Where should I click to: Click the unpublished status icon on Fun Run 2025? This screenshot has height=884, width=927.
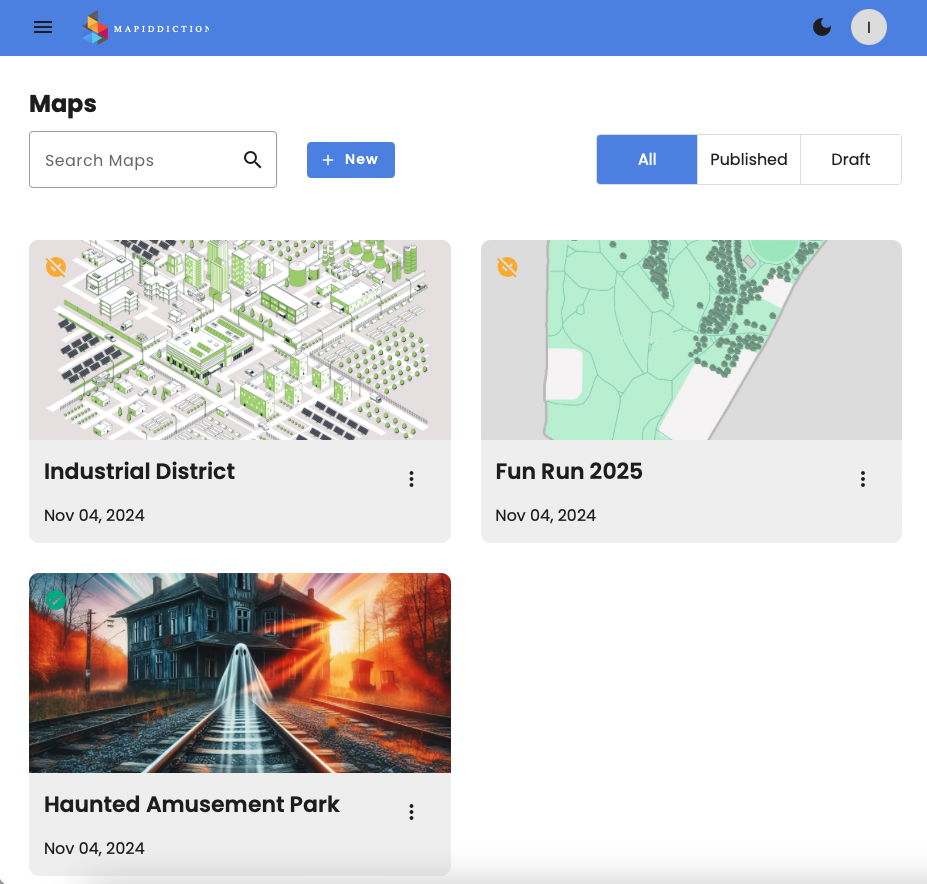508,267
